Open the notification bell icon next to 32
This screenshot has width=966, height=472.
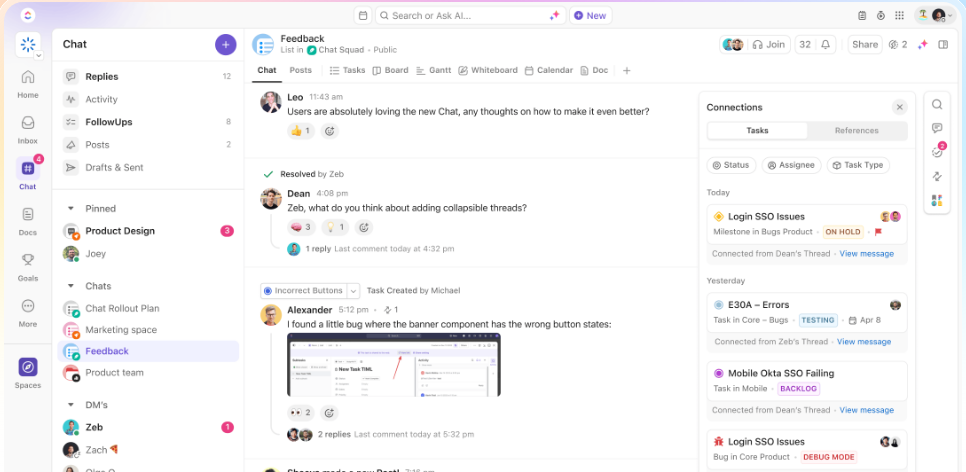826,44
